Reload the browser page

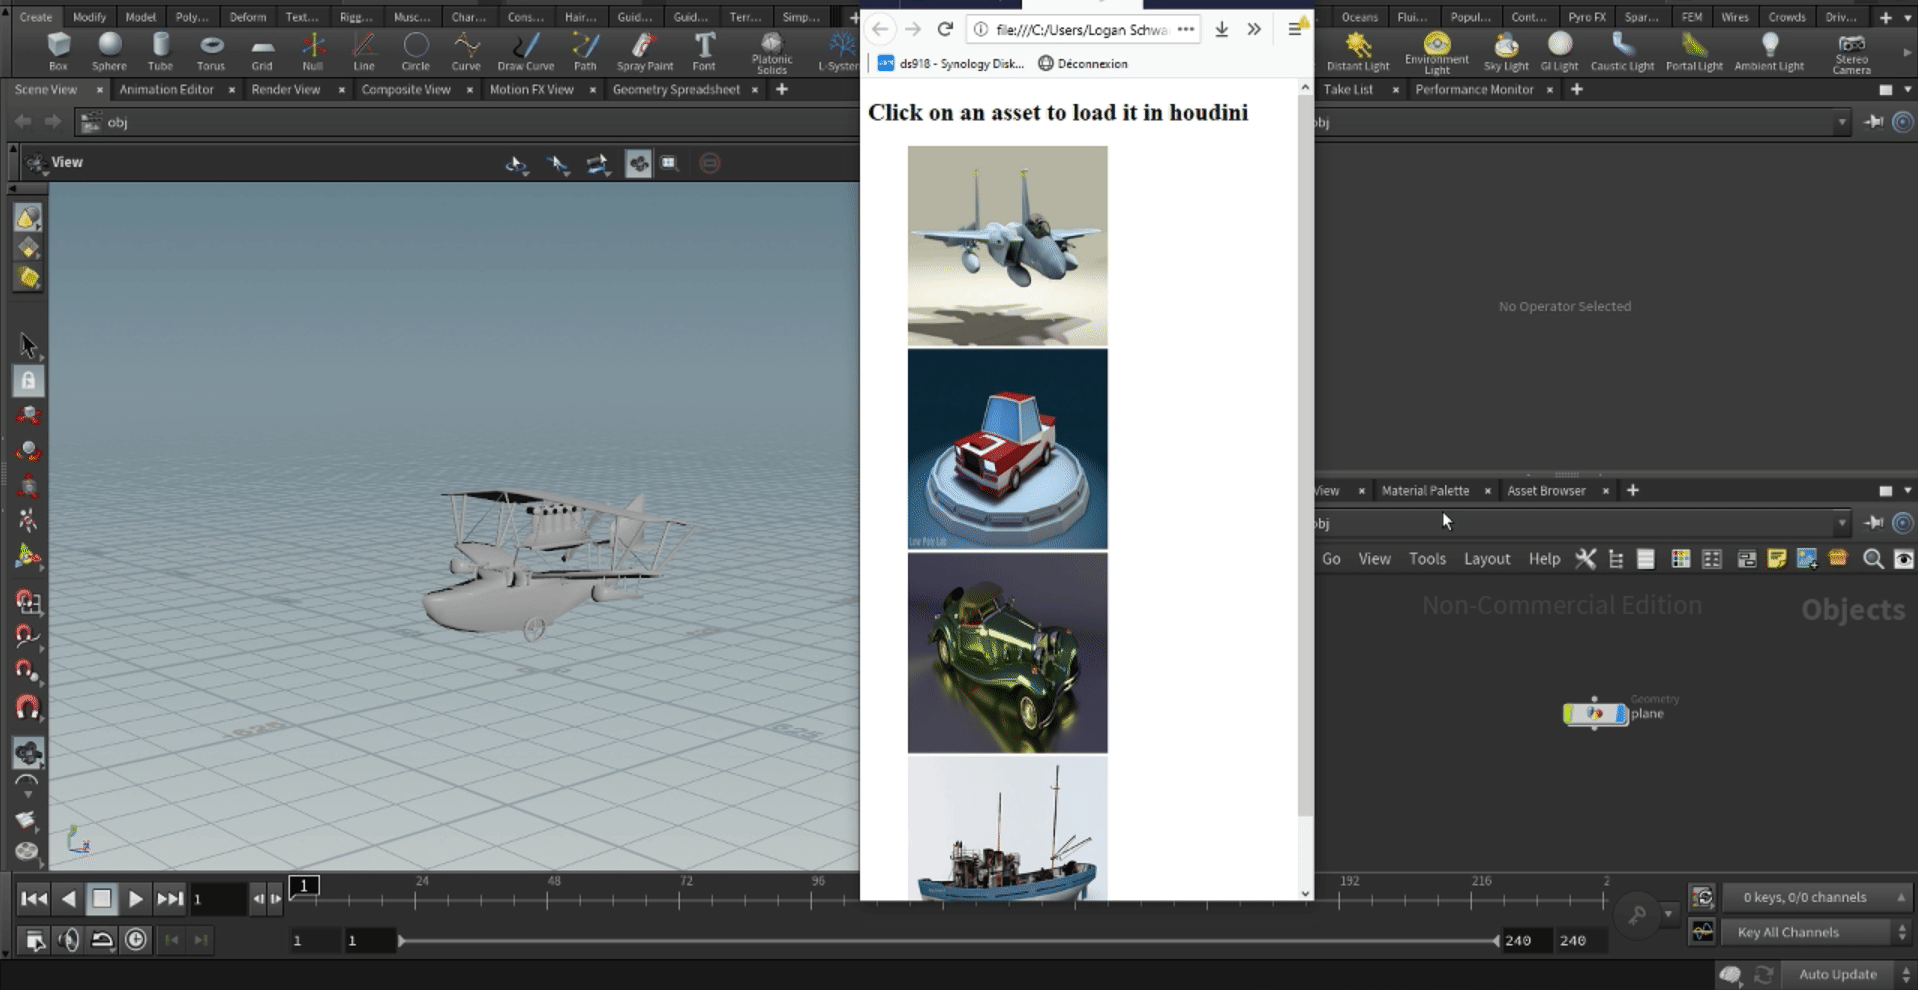click(945, 29)
